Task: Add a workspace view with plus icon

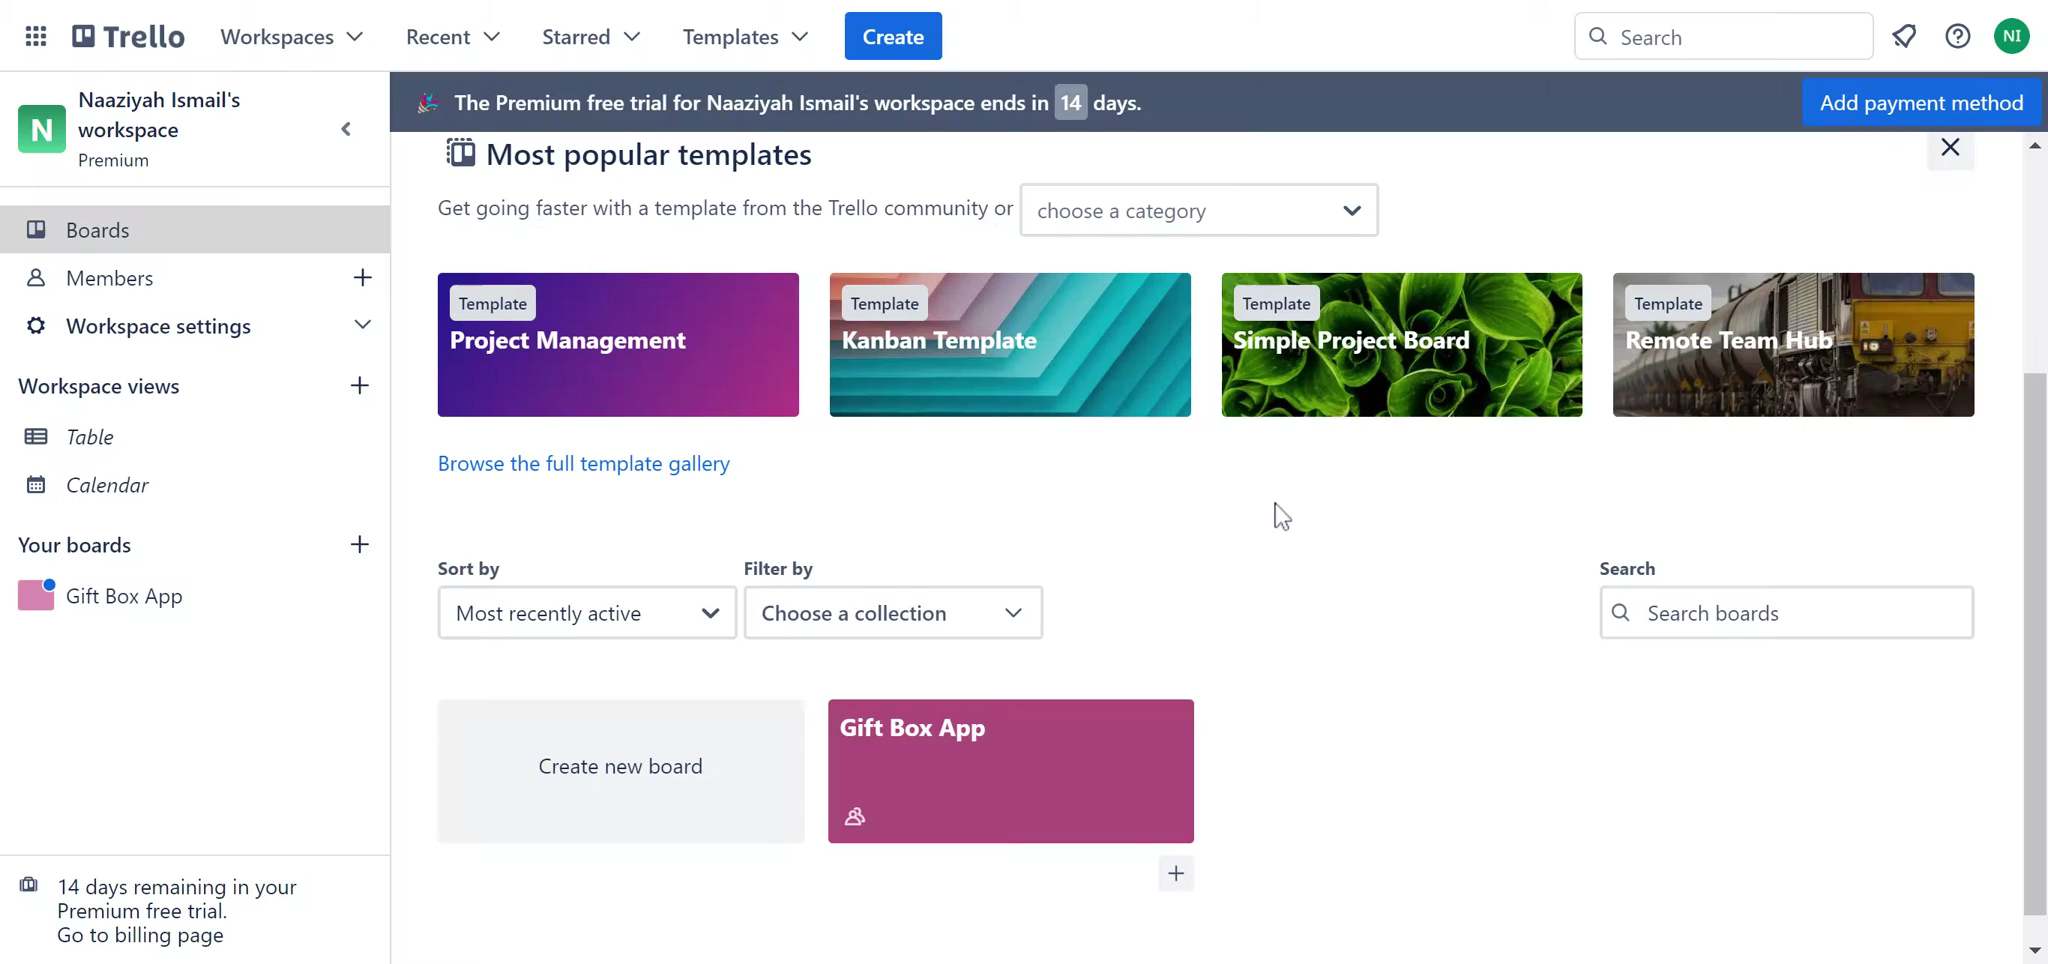Action: tap(360, 386)
